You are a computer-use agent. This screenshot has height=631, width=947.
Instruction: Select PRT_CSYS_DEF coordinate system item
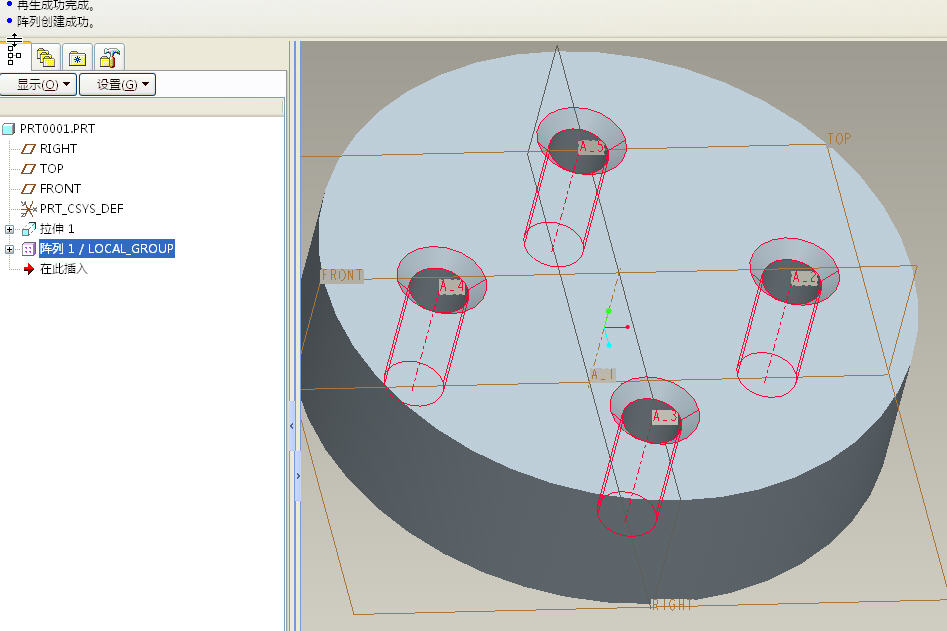(x=82, y=209)
